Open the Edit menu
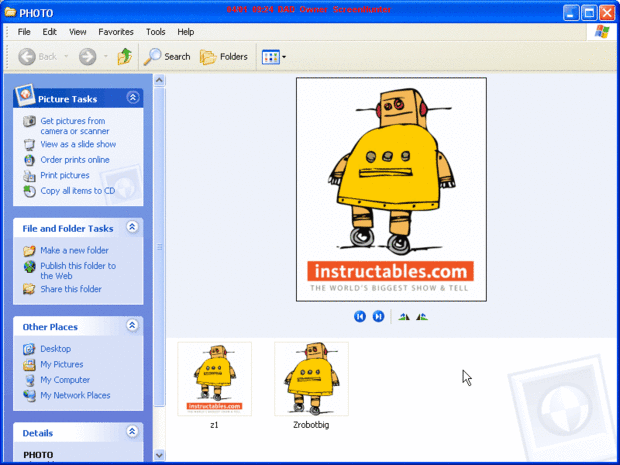 (49, 32)
